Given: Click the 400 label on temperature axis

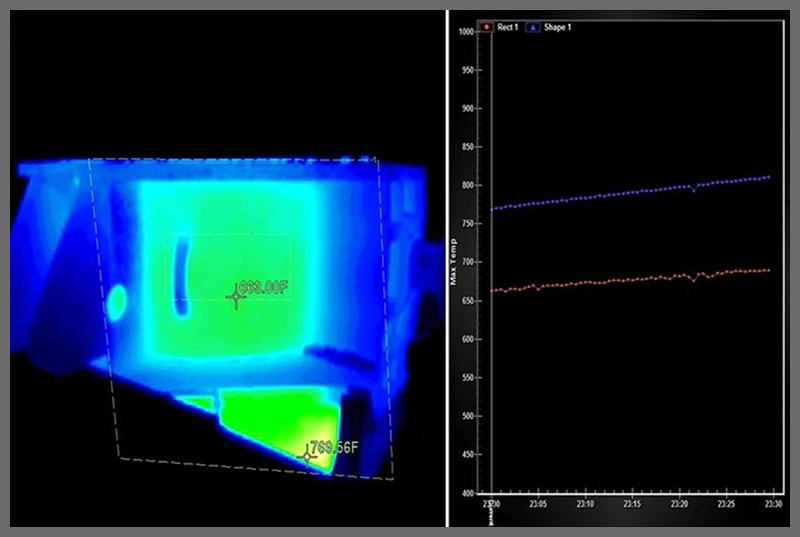Looking at the screenshot, I should point(467,493).
